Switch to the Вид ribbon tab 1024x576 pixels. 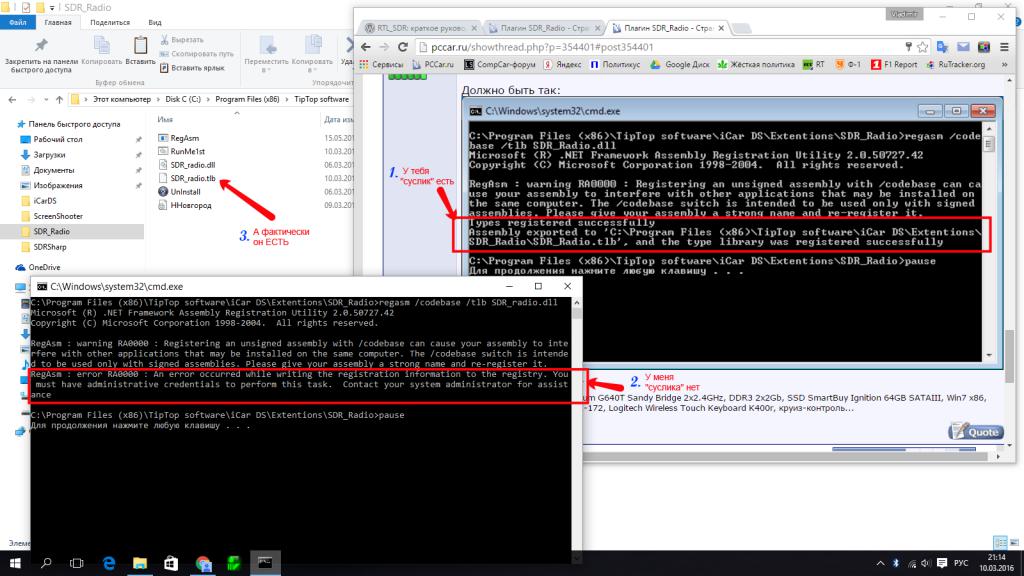tap(154, 21)
